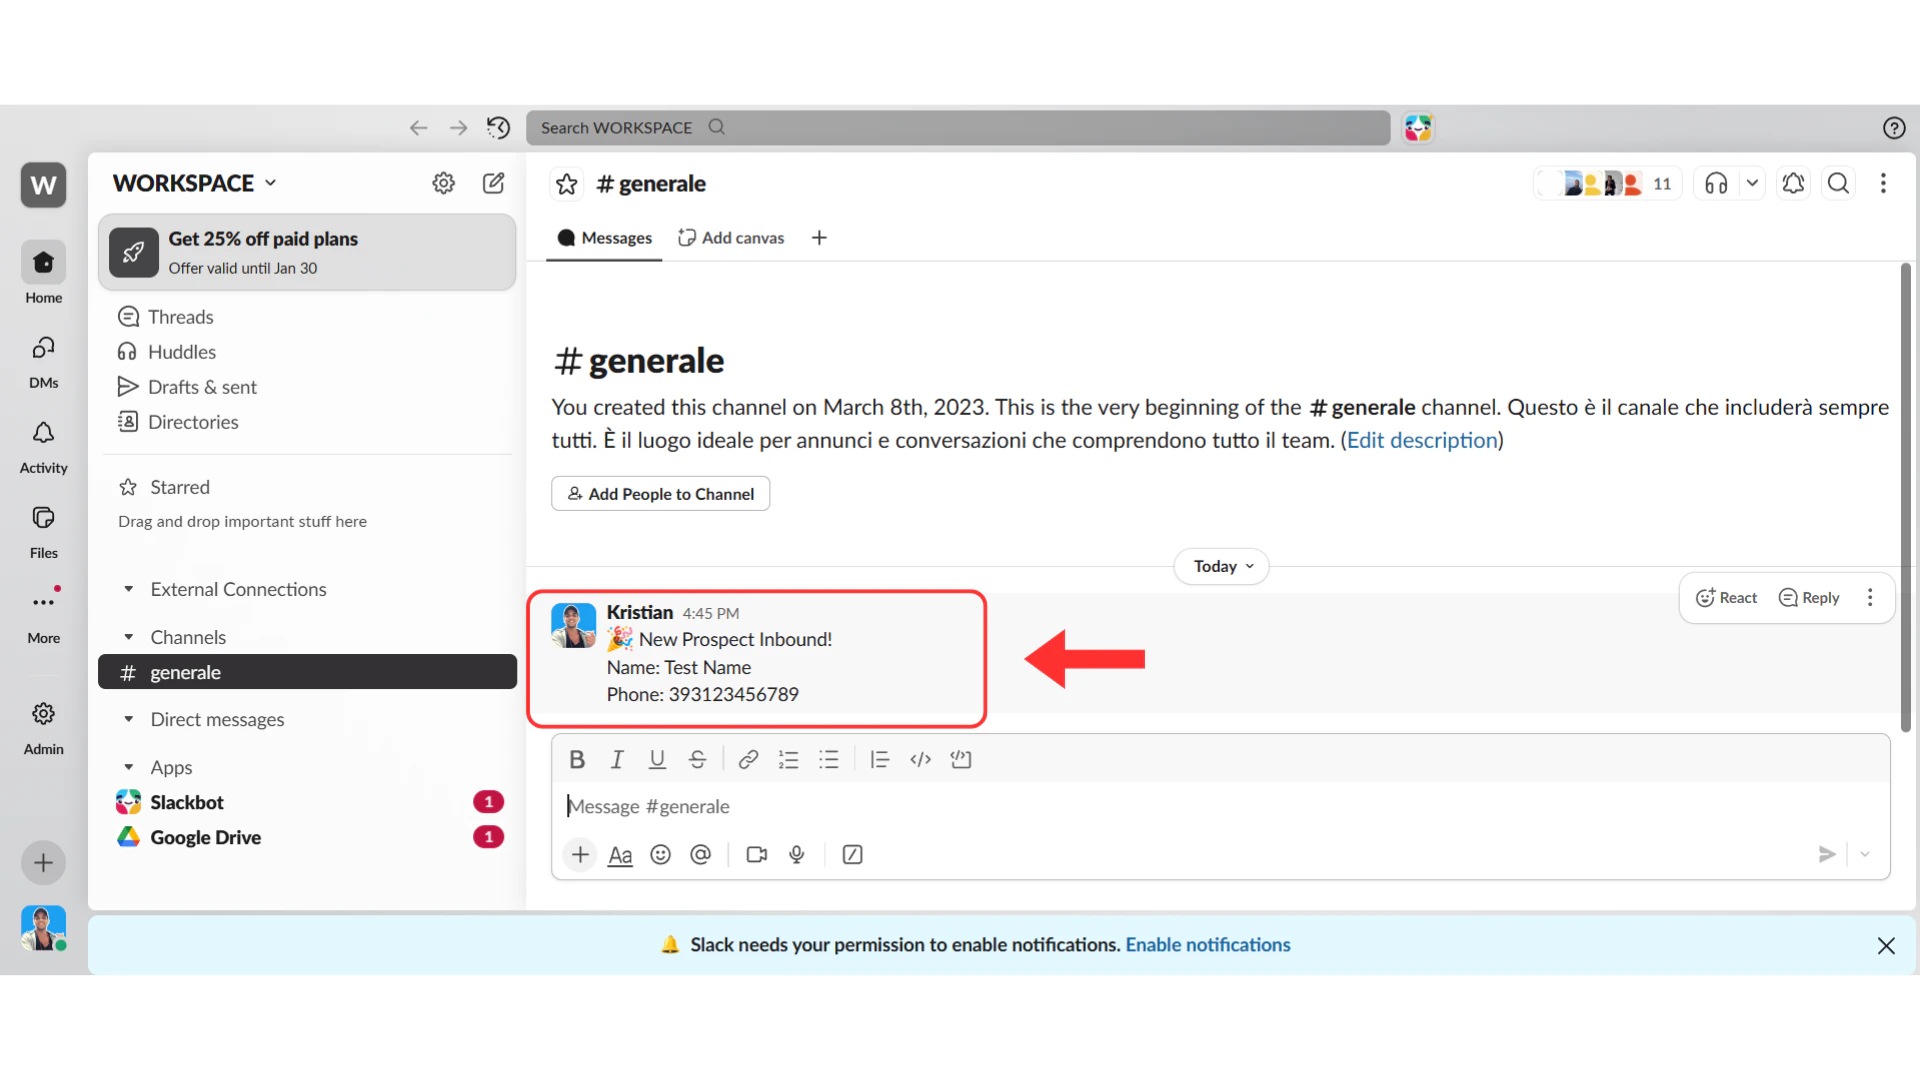1920x1080 pixels.
Task: Switch to the Add canvas tab
Action: tap(731, 237)
